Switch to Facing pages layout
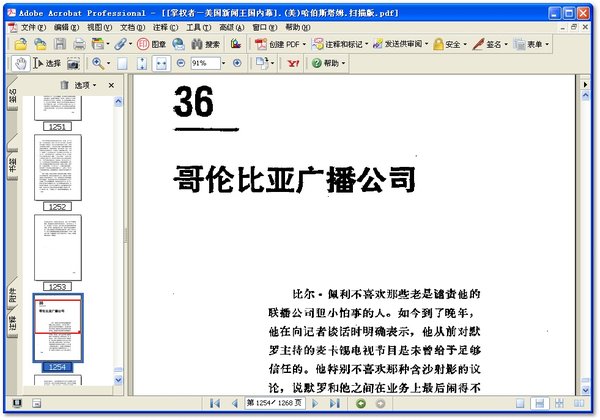Screen dimensions: 600x420 579,403
